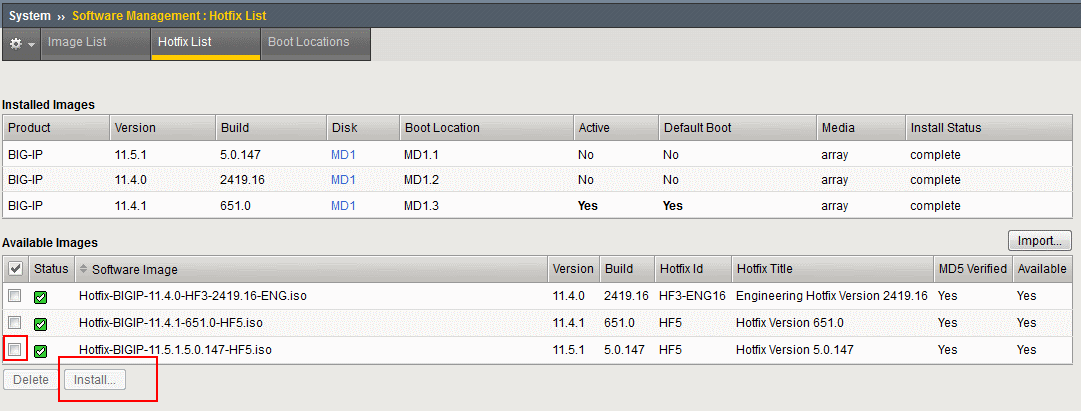This screenshot has width=1081, height=411.
Task: Click Software Management : Hotfix List title
Action: tap(169, 15)
